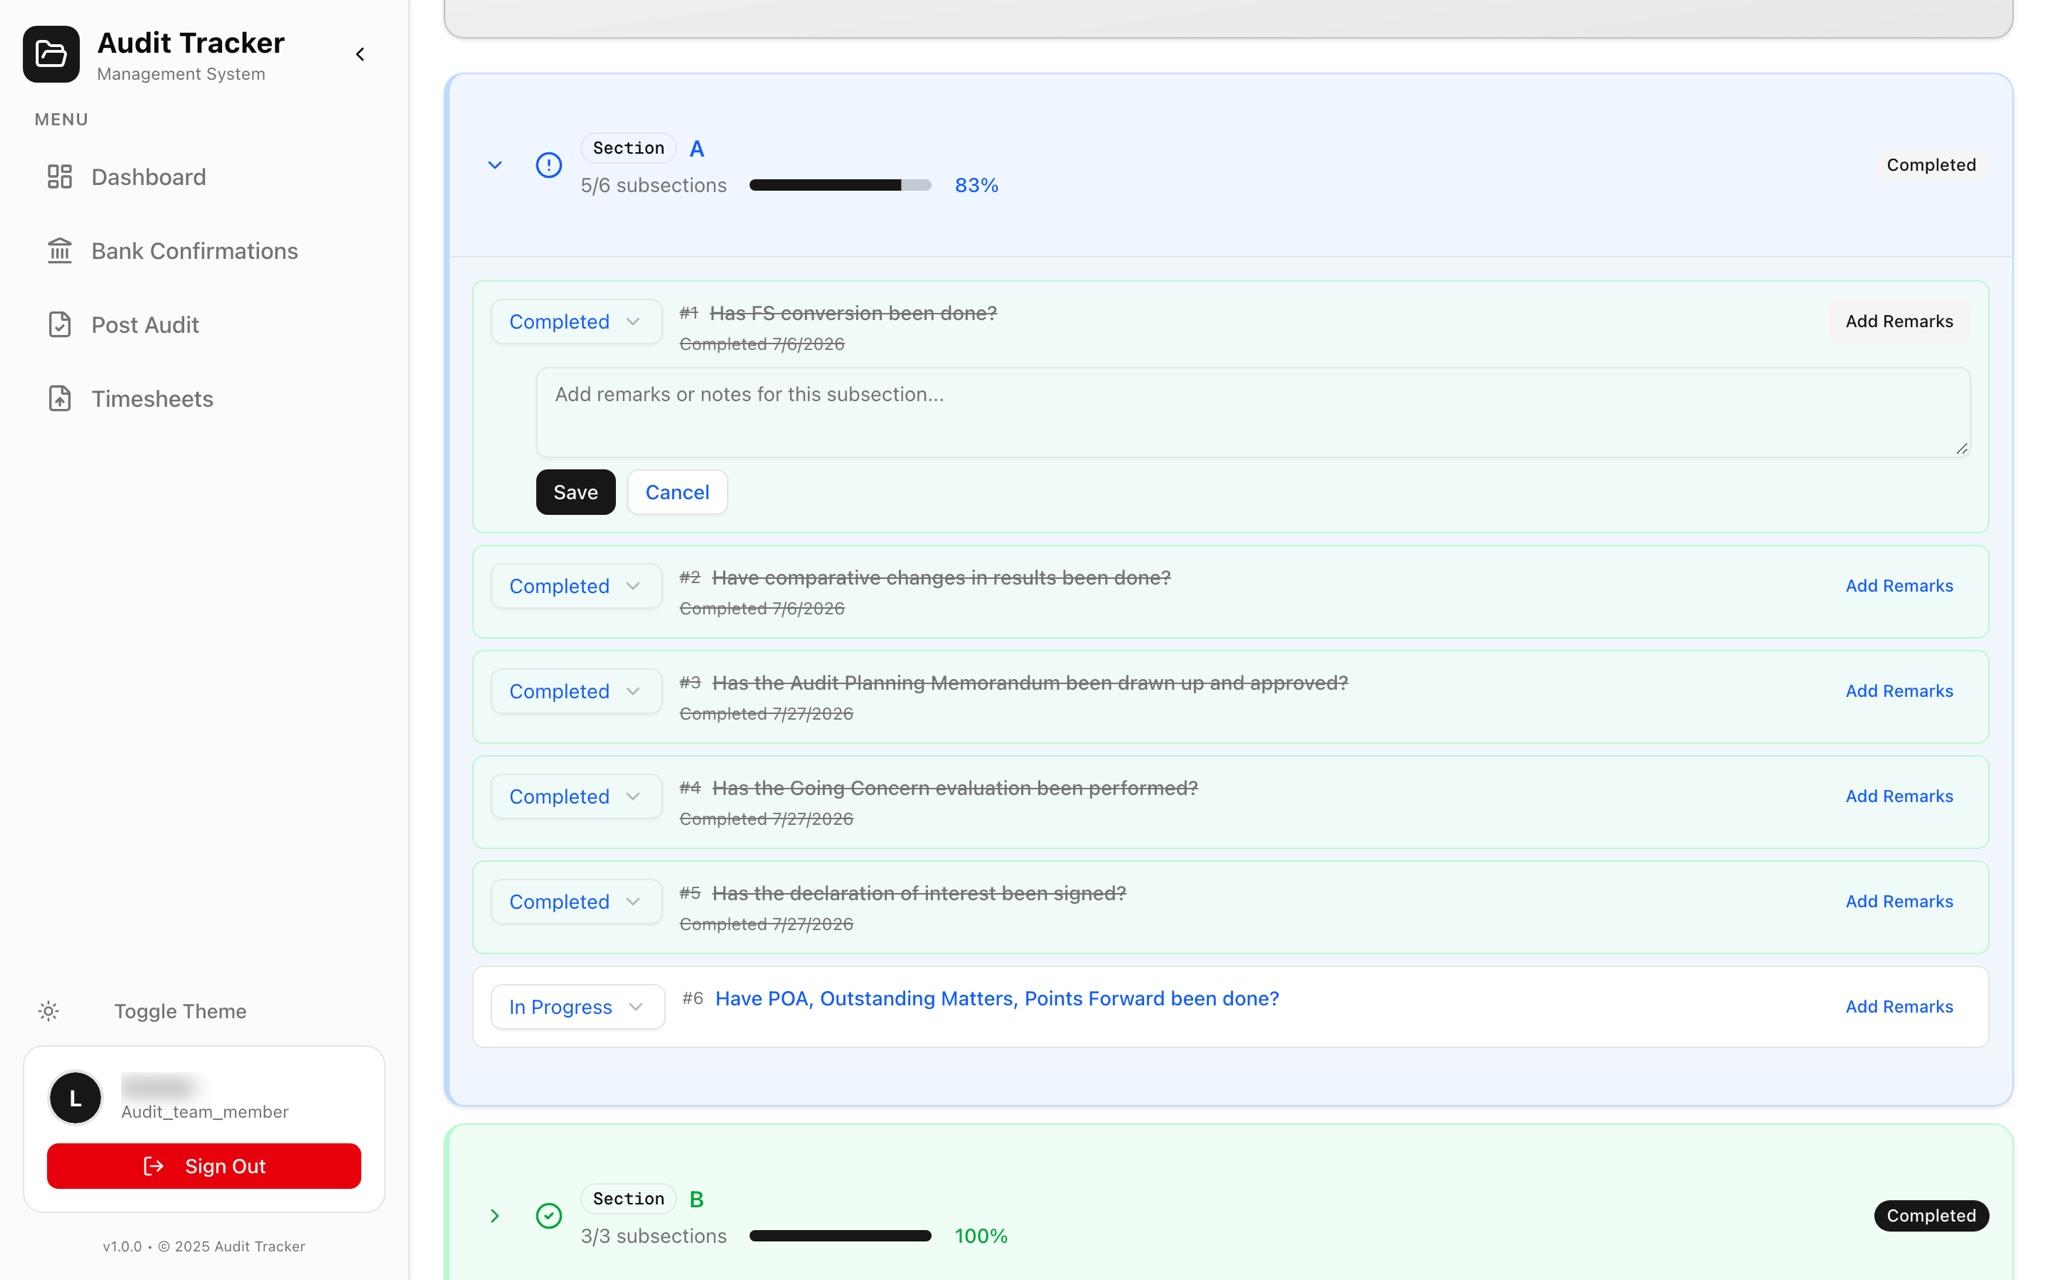
Task: Open status dropdown for FS conversion item
Action: click(576, 322)
